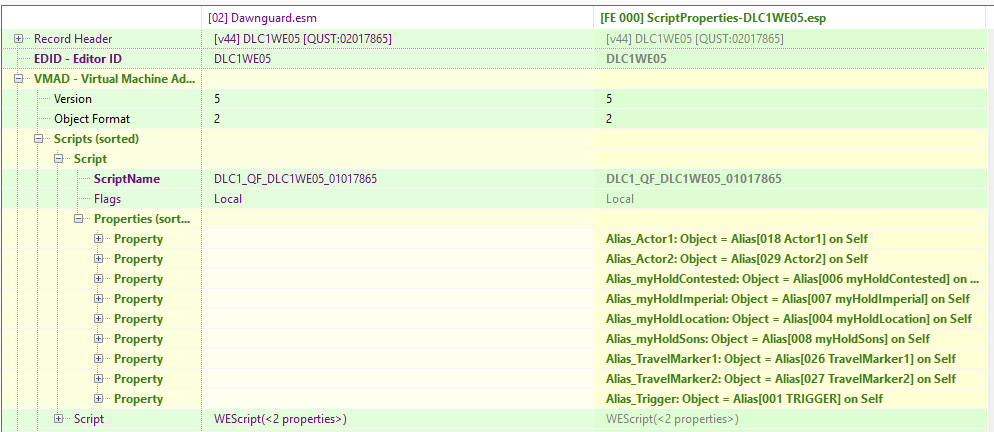Expand the Property row for Alias_myHoldImperial

(x=99, y=299)
